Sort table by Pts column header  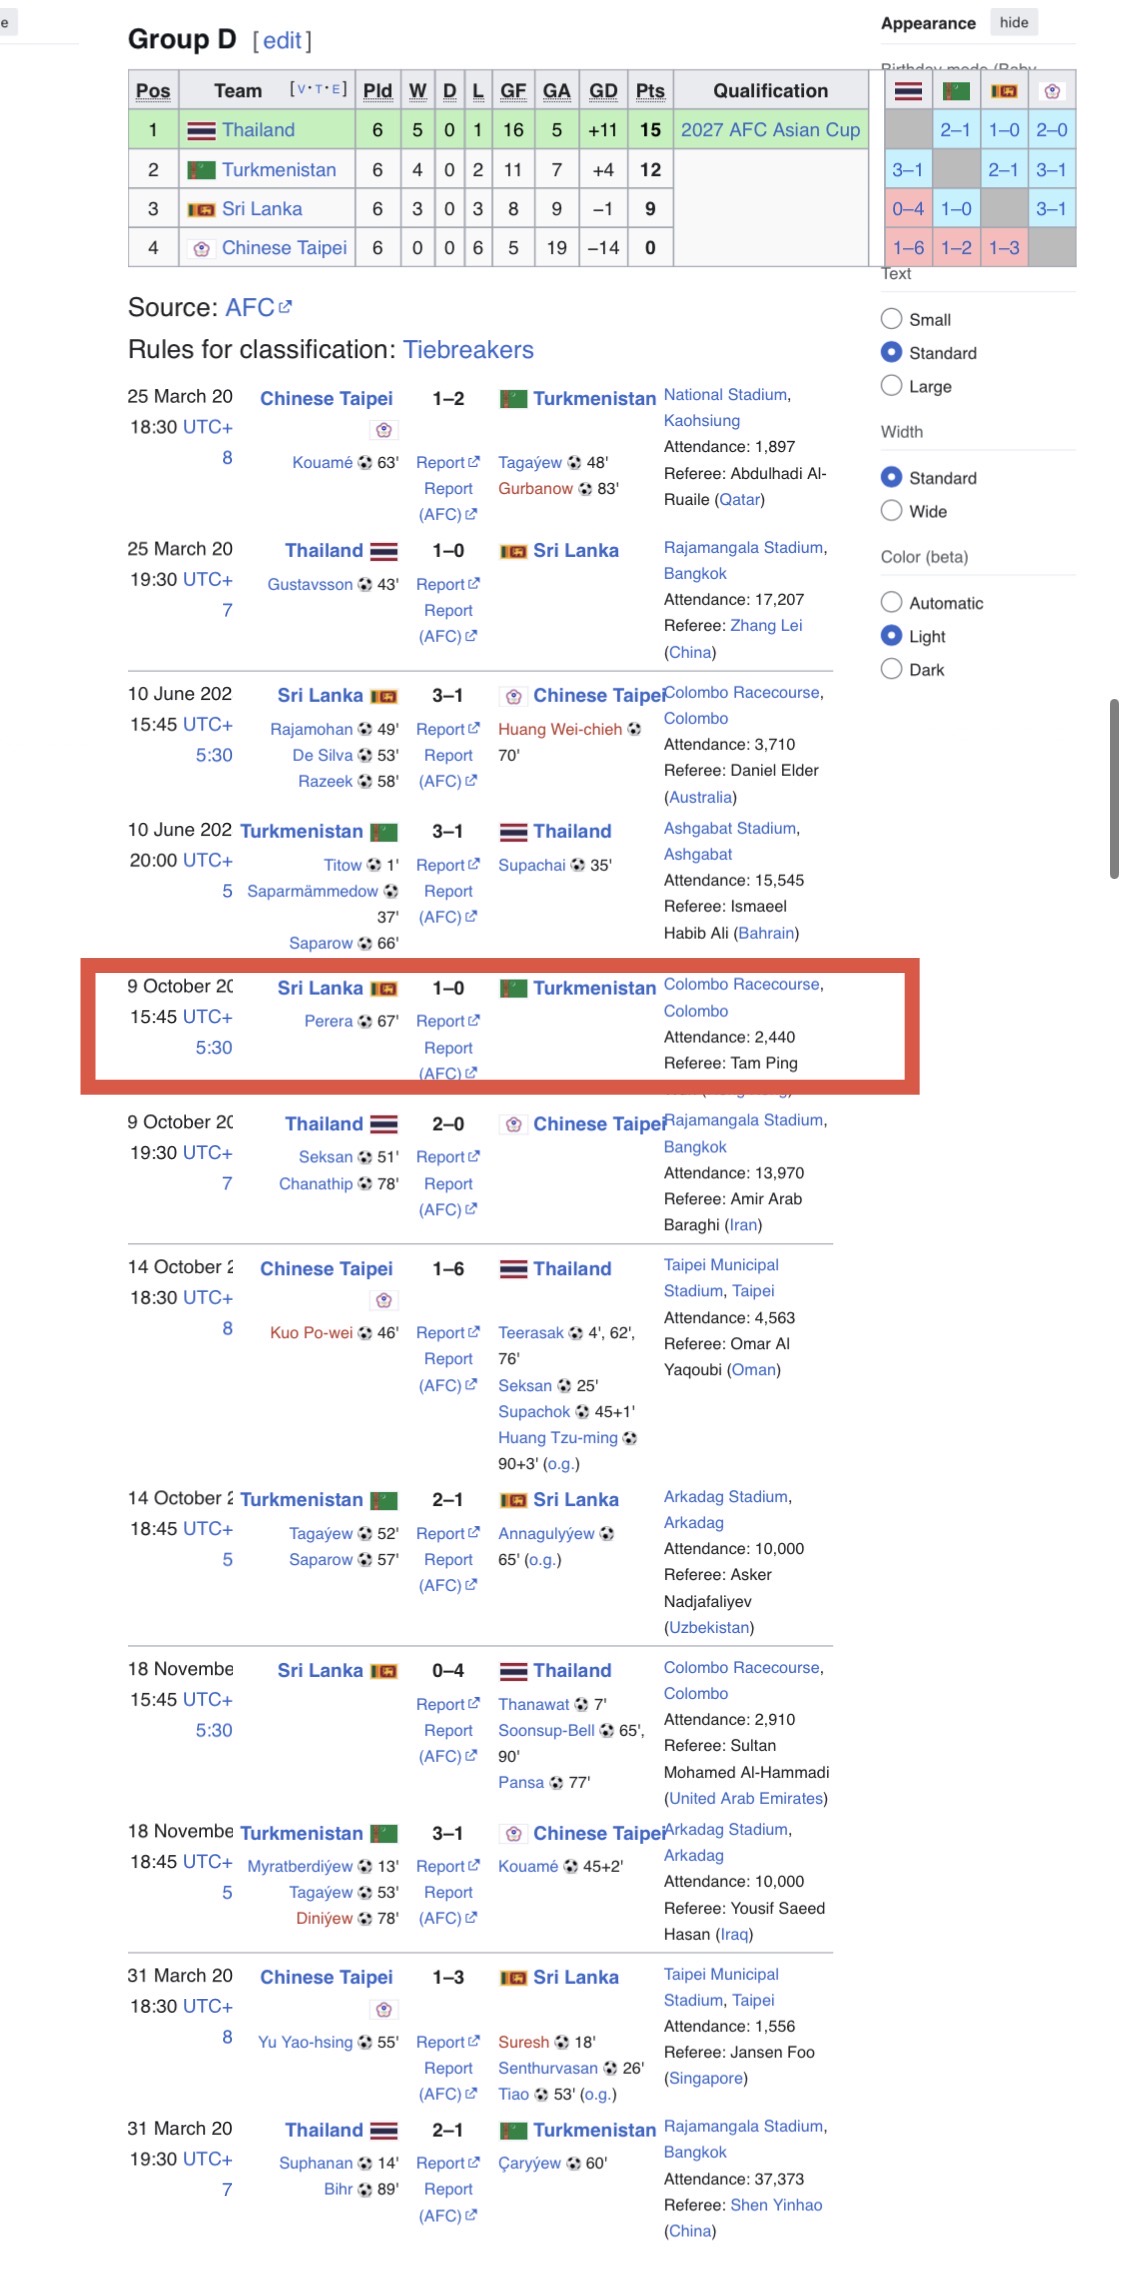pyautogui.click(x=650, y=91)
